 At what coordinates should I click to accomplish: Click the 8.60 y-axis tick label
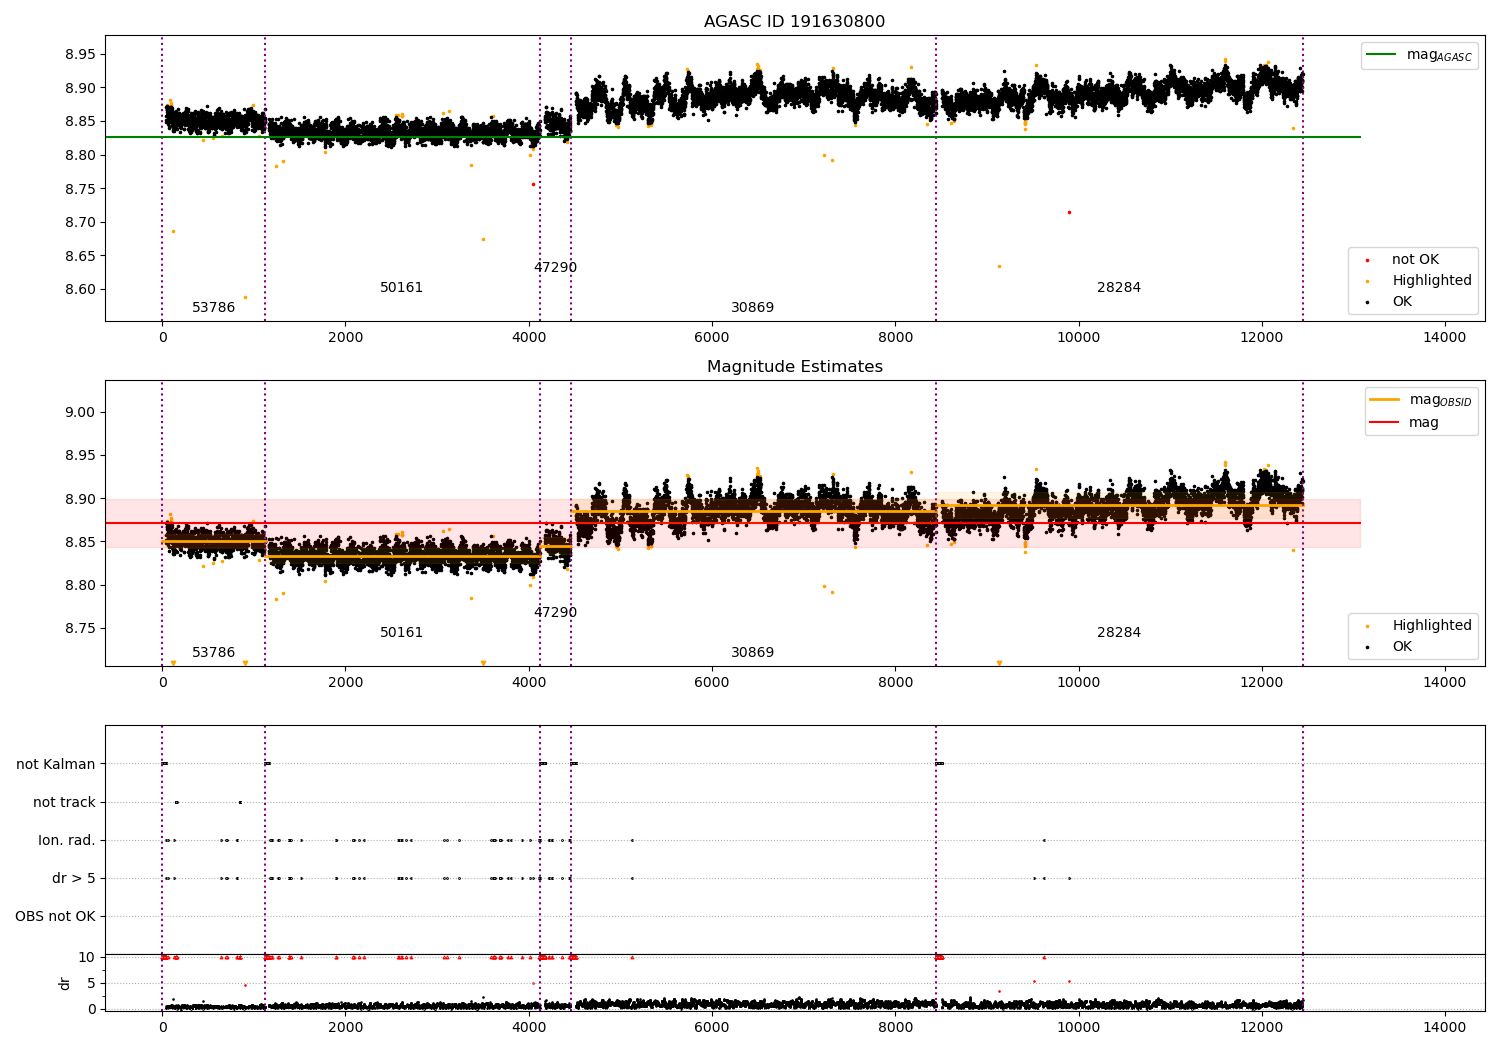(x=81, y=290)
